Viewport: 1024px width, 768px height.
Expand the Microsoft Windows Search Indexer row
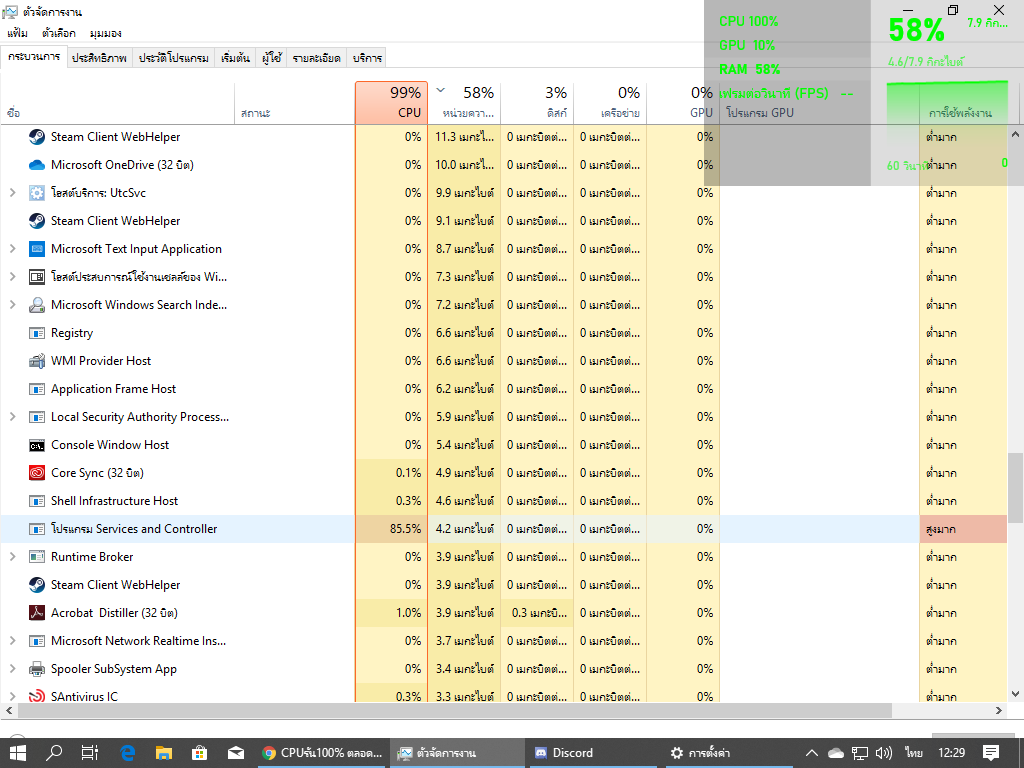pyautogui.click(x=12, y=305)
